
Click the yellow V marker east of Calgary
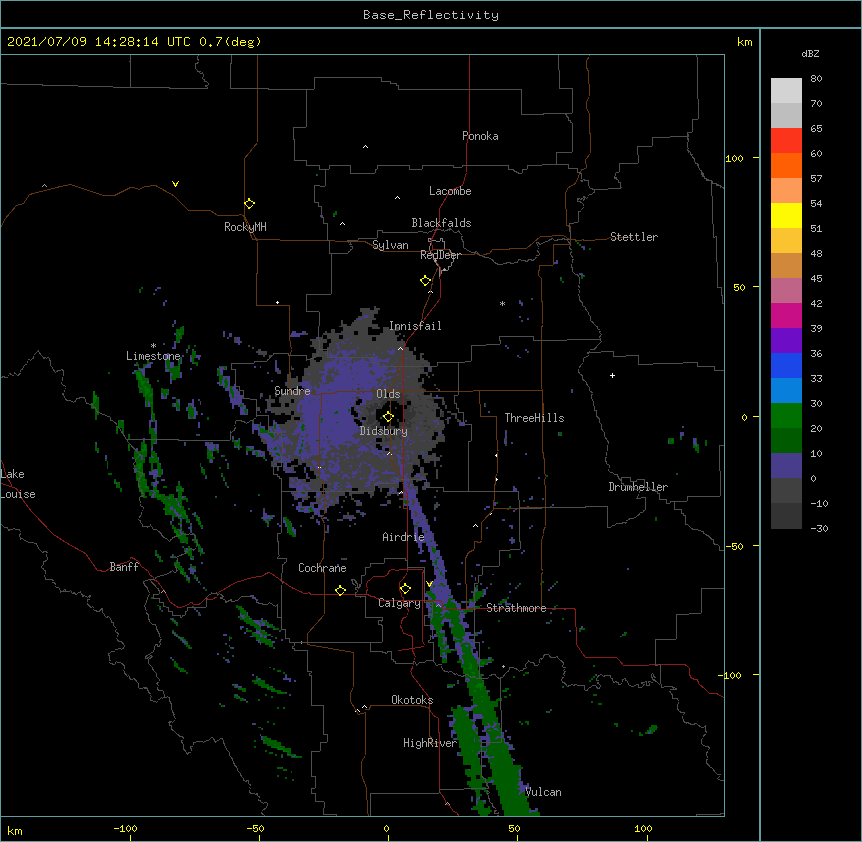429,584
